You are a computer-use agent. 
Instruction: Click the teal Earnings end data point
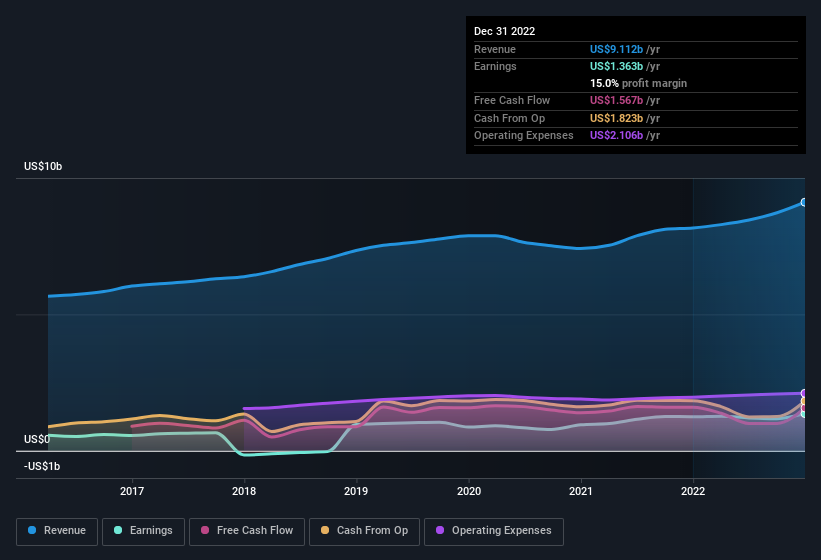804,414
